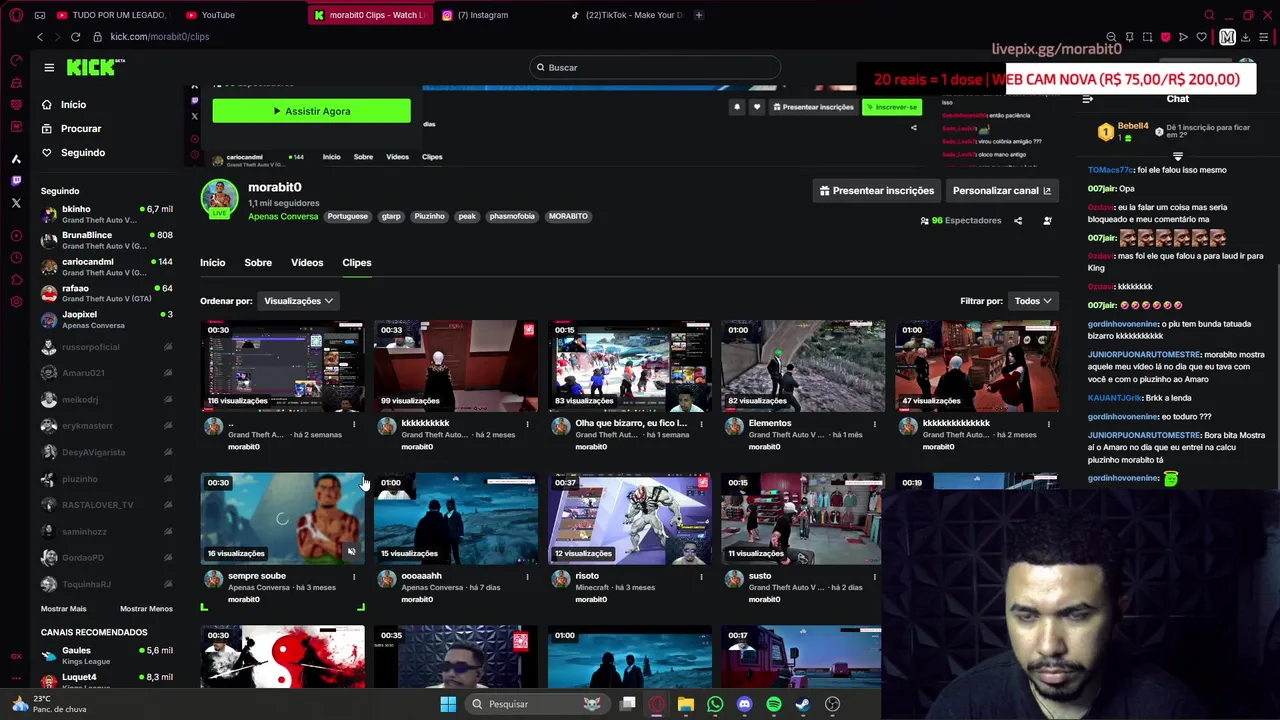Open the browser downloads icon

point(1245,37)
